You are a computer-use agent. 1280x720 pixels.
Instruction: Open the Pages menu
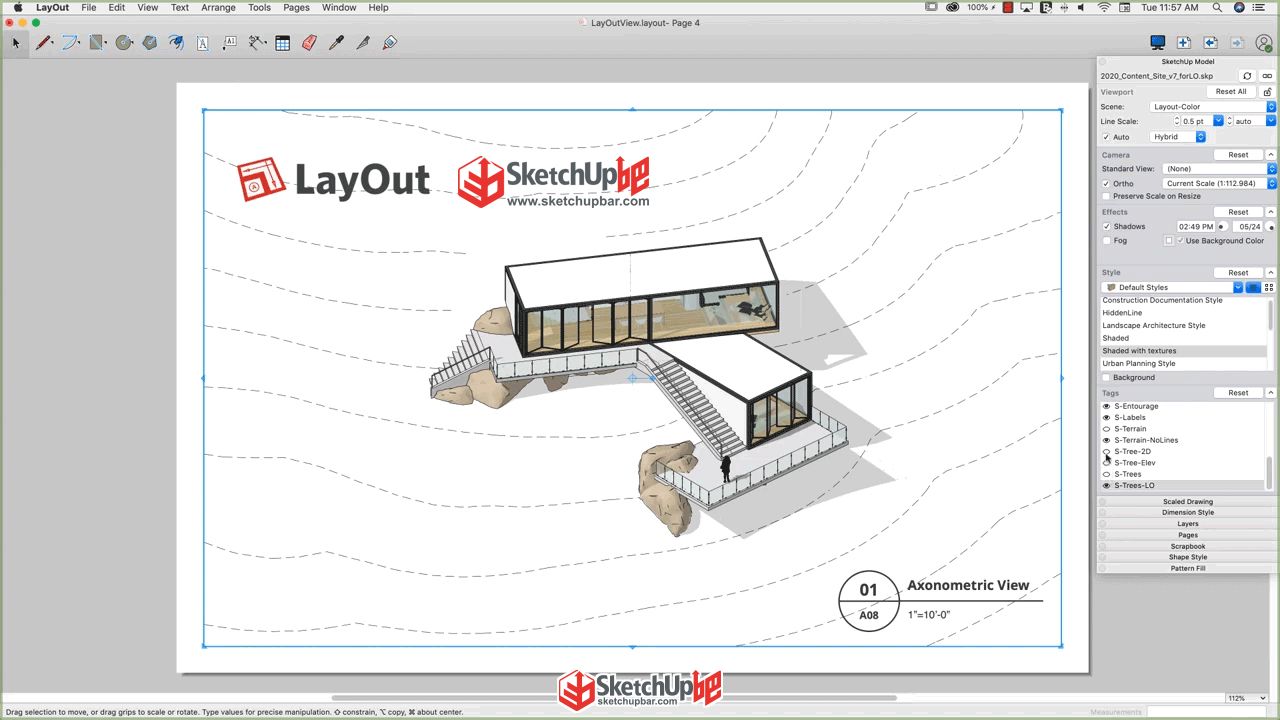point(296,7)
